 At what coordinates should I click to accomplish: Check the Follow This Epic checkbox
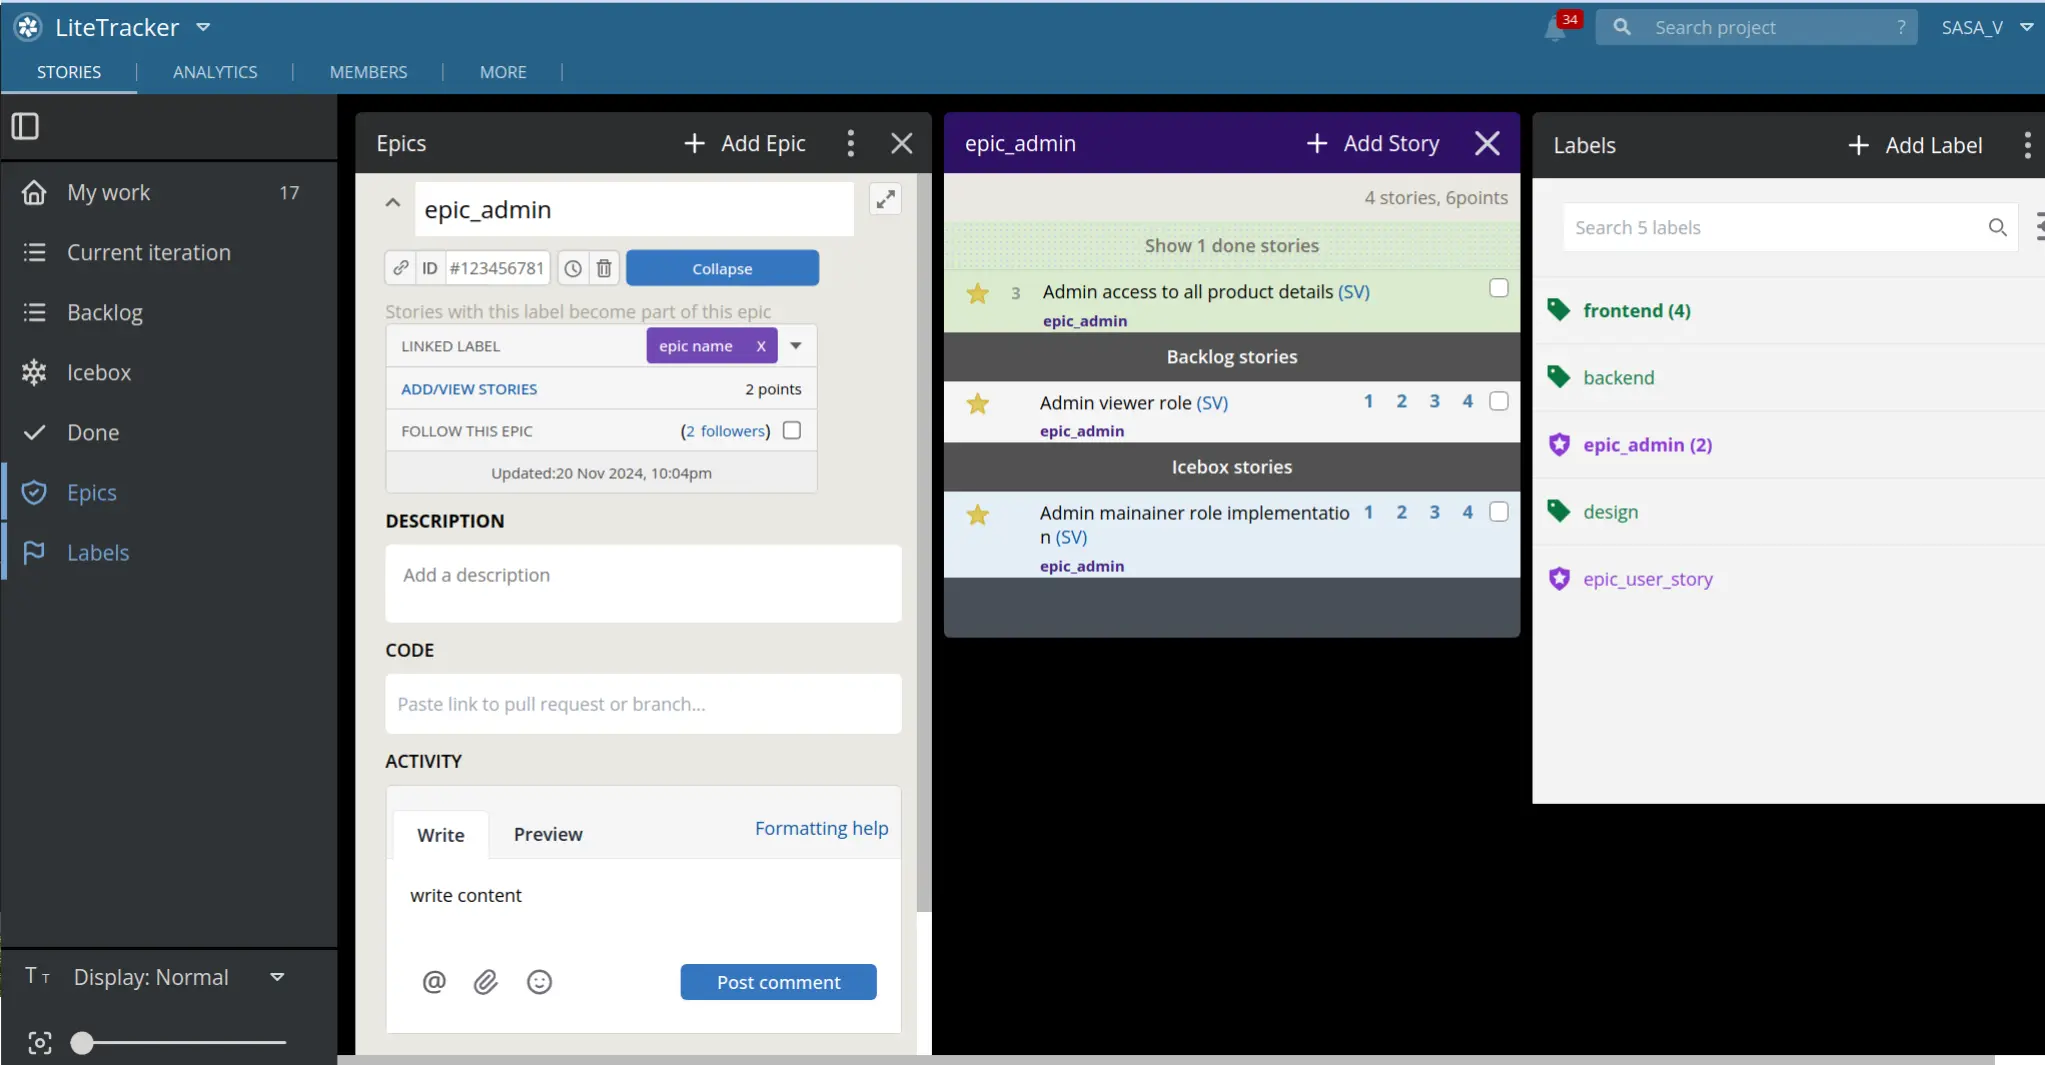pos(792,431)
